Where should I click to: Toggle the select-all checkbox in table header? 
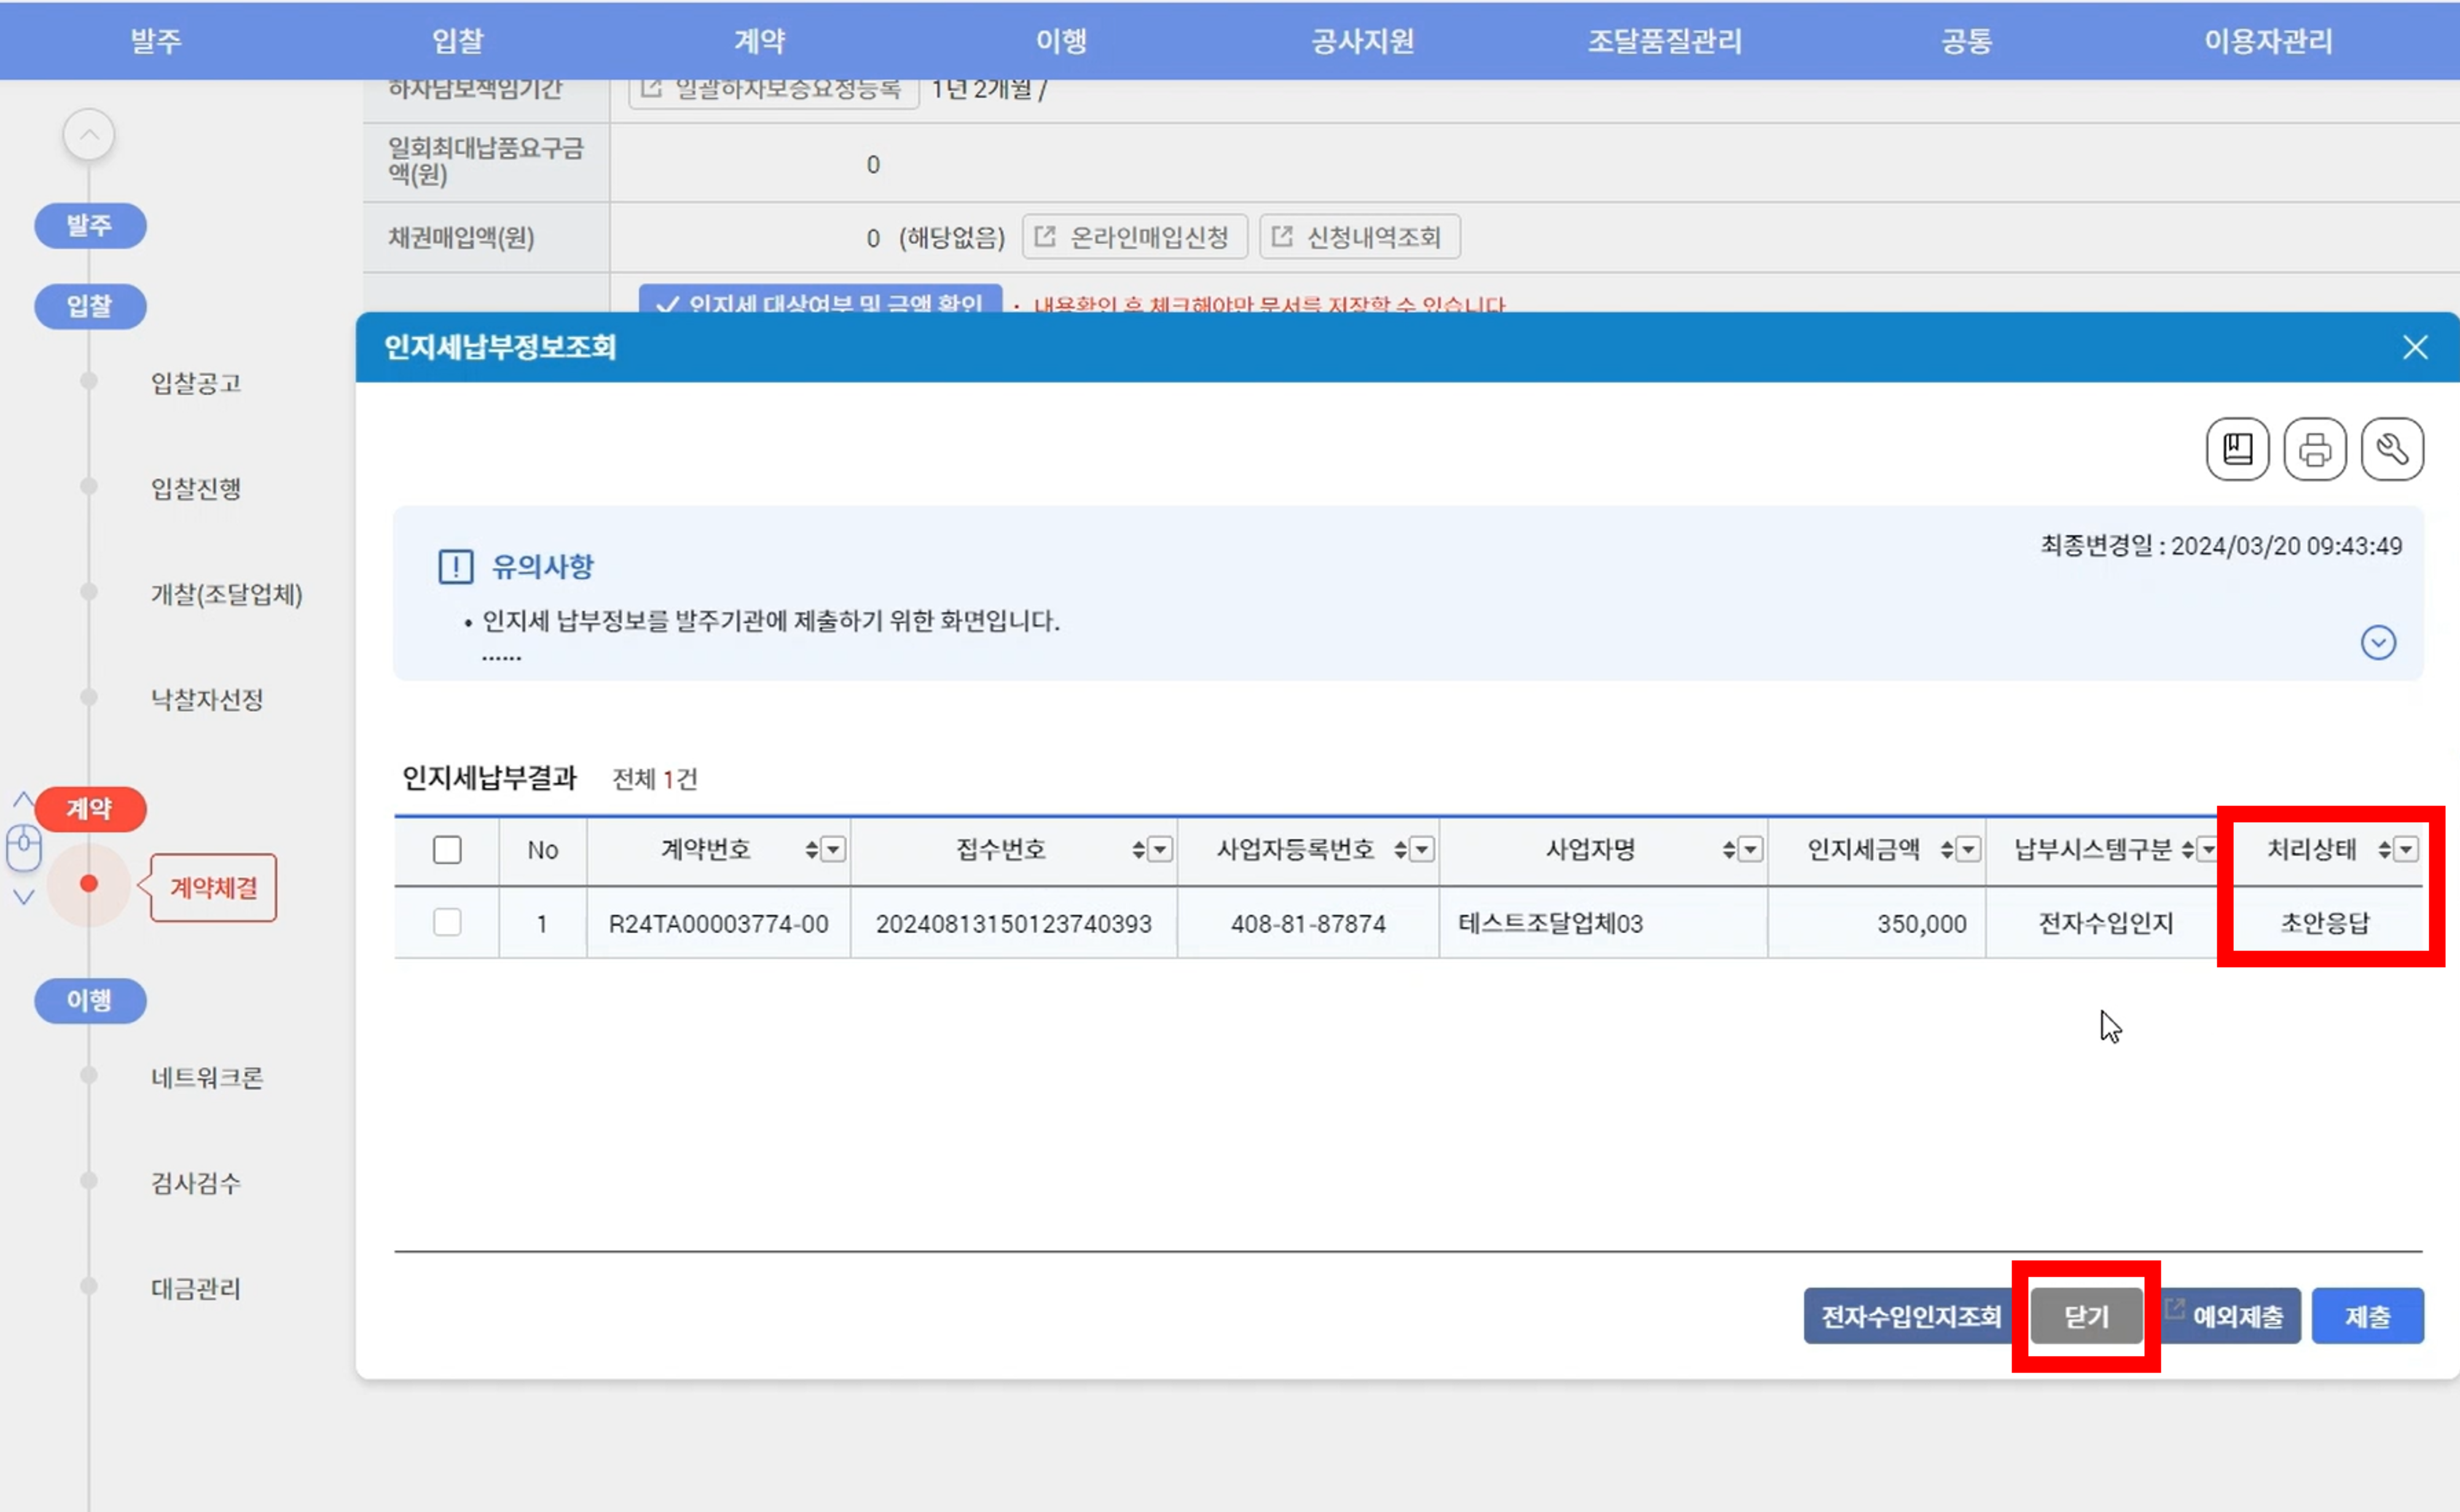coord(447,850)
